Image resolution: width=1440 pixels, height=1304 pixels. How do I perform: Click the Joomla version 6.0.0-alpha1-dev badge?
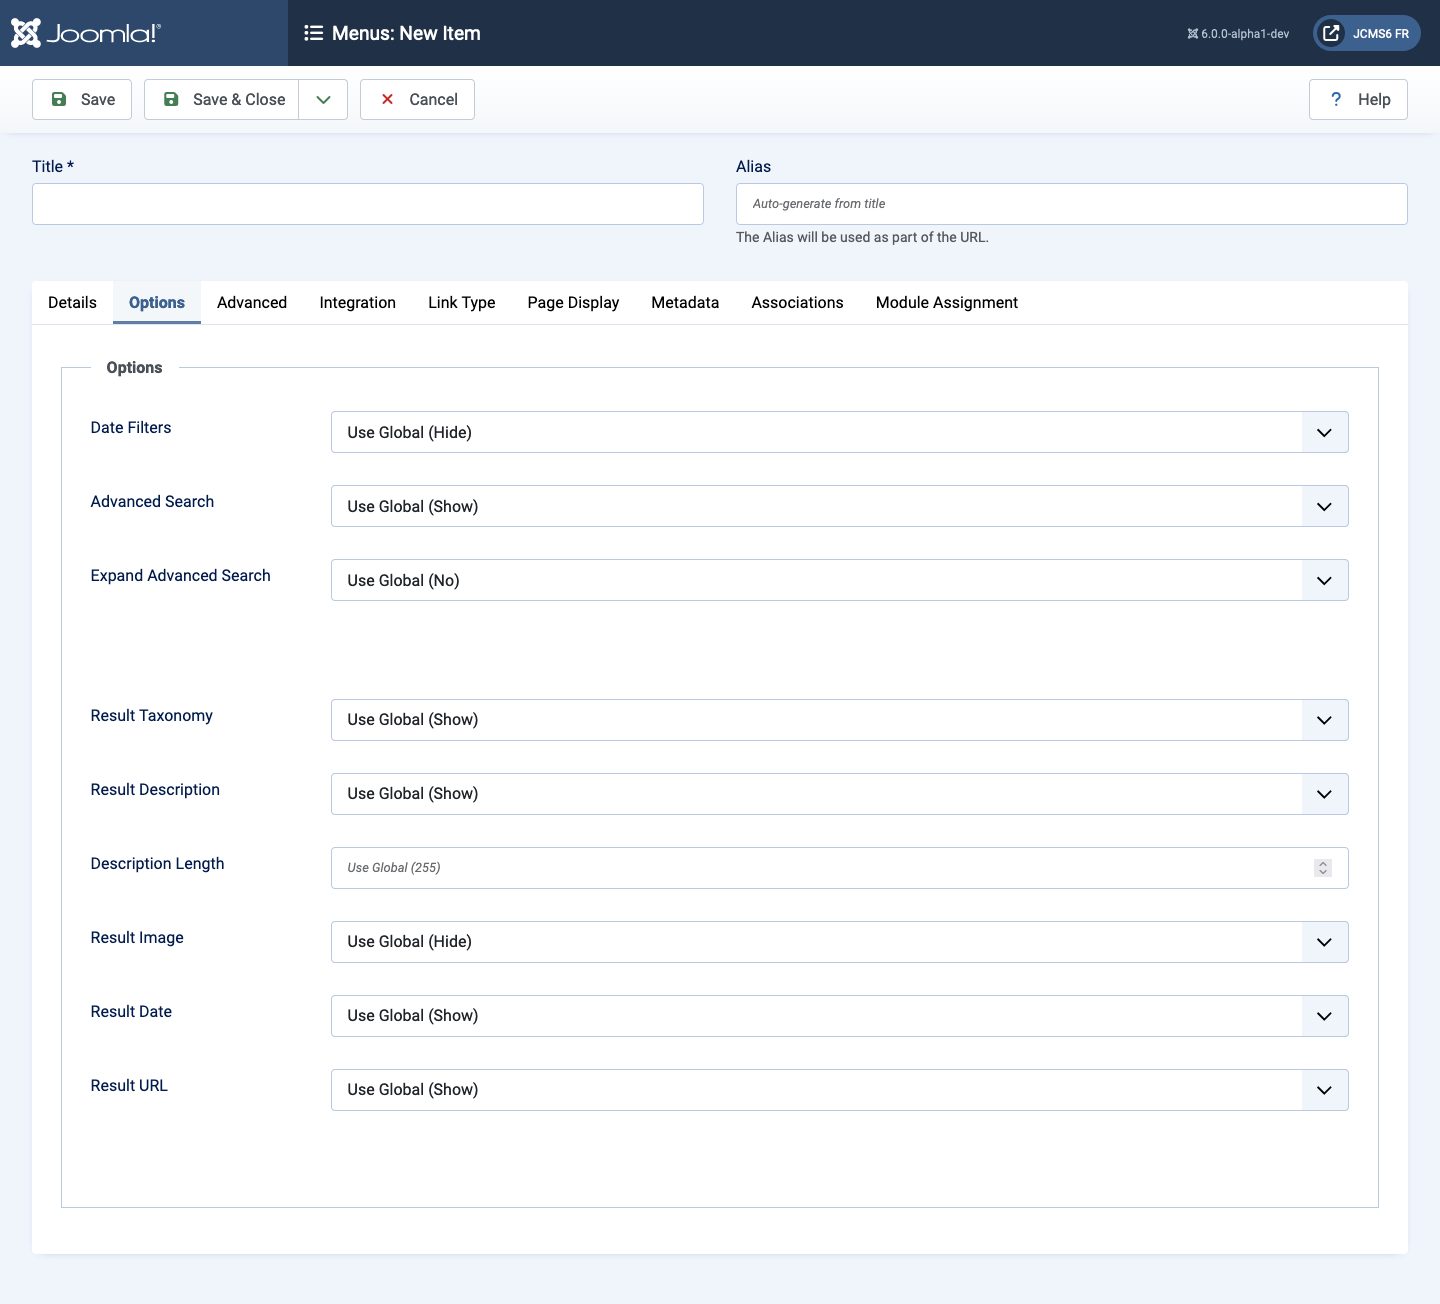[x=1238, y=33]
